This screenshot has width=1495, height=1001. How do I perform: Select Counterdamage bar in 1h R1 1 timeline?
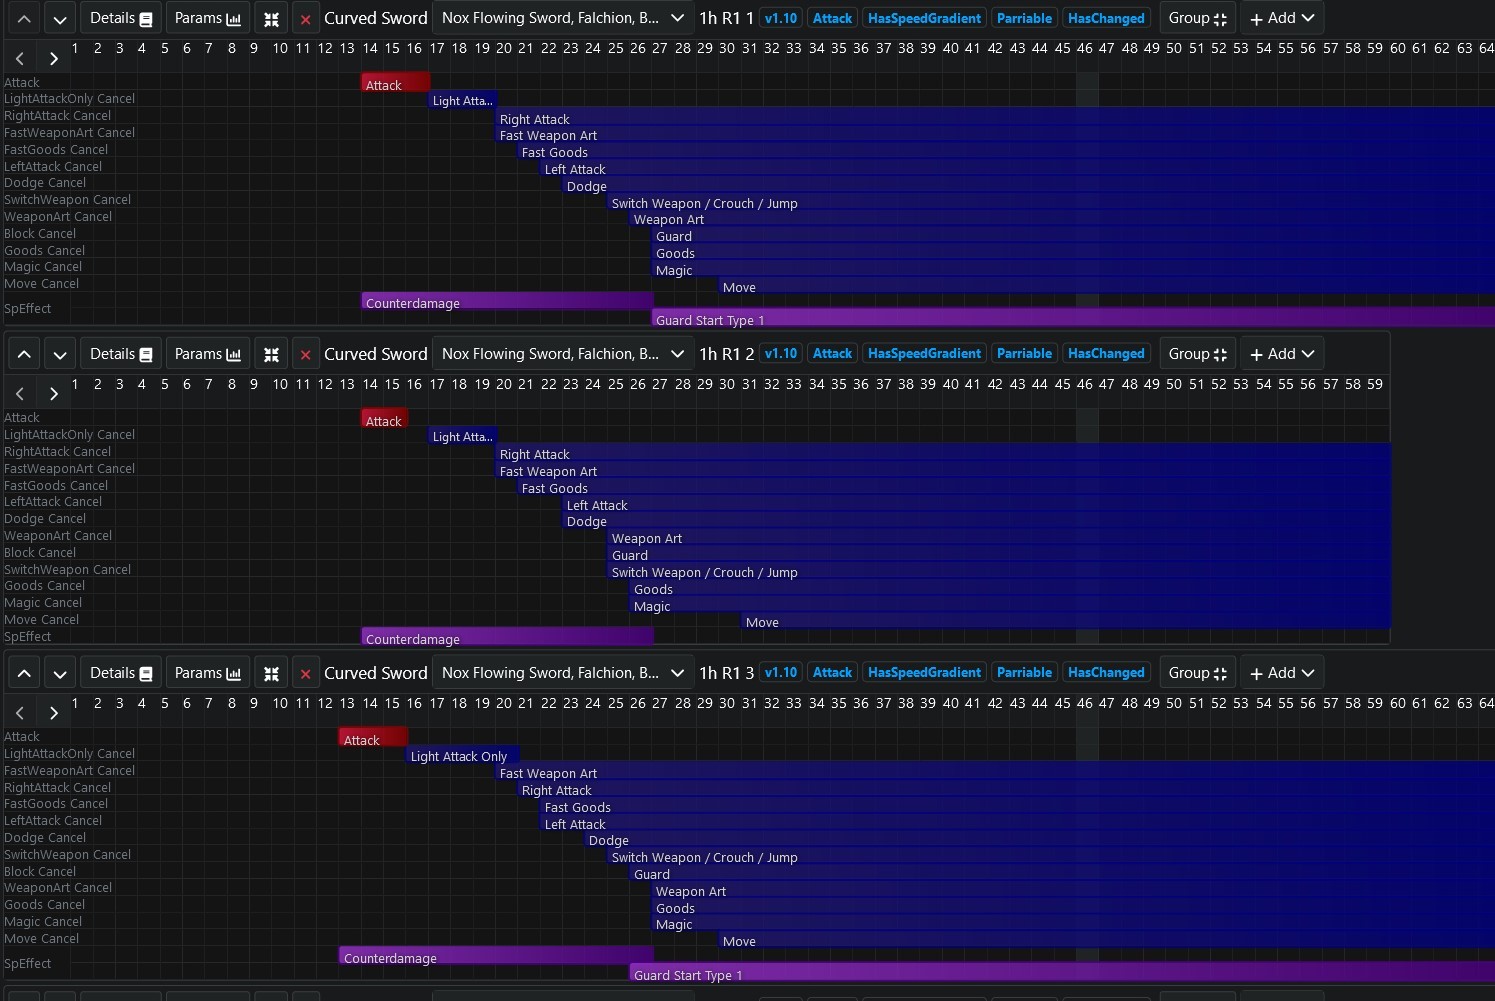click(507, 303)
